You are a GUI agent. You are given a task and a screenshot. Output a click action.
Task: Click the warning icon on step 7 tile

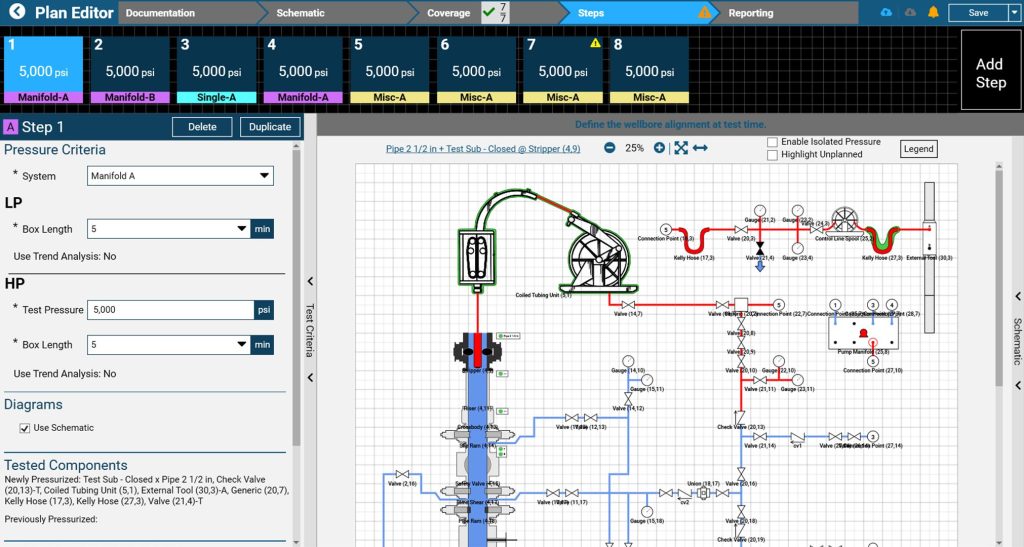[x=595, y=43]
